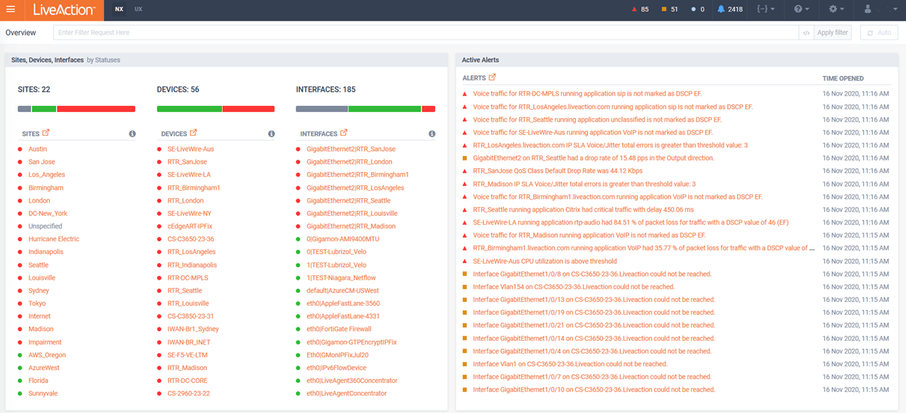Open device SE-F5-VE-LTM
The height and width of the screenshot is (413, 906).
click(x=187, y=355)
